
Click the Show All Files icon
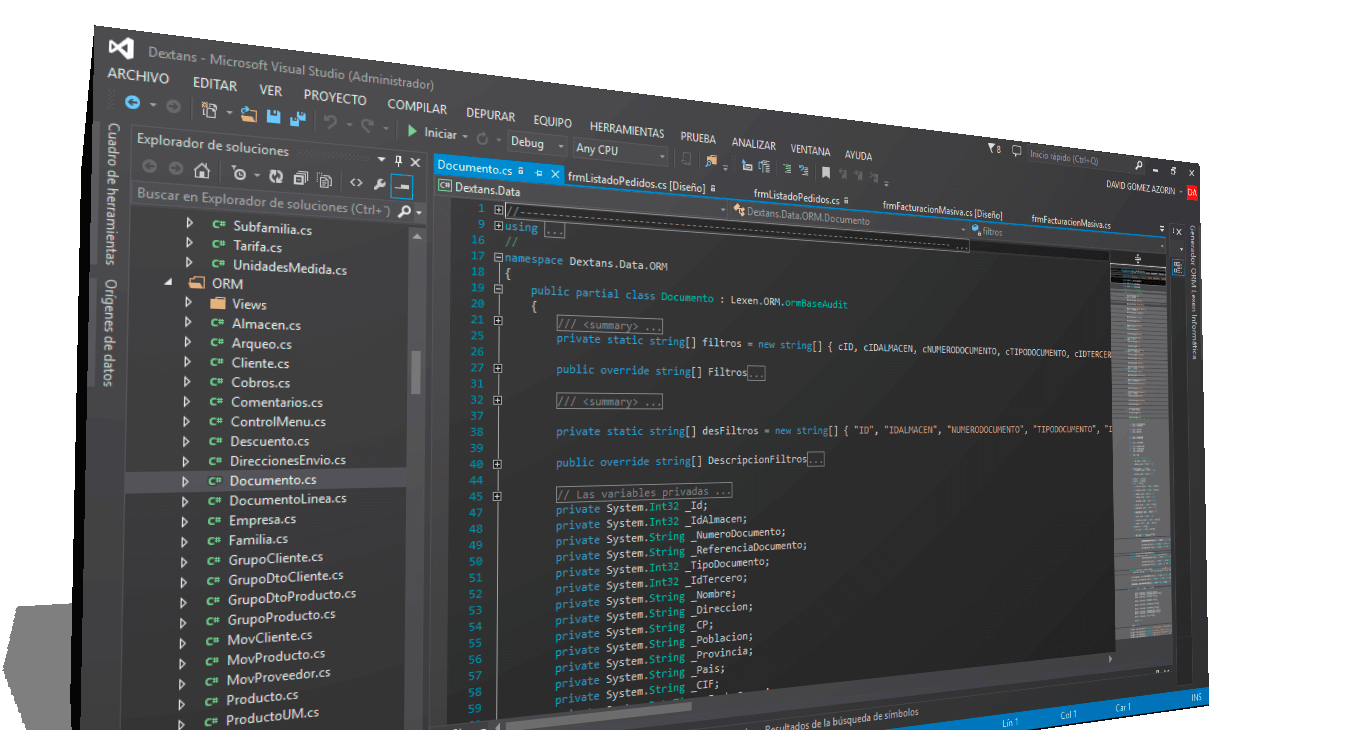(325, 181)
